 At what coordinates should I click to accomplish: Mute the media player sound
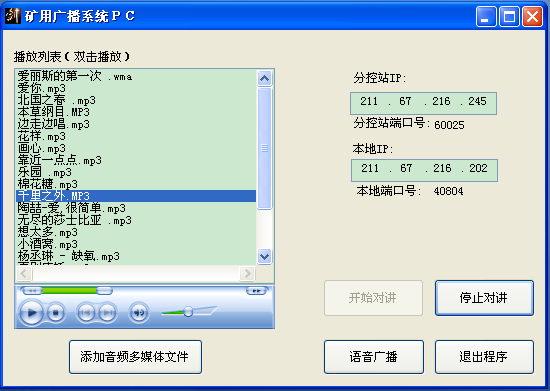coord(139,312)
